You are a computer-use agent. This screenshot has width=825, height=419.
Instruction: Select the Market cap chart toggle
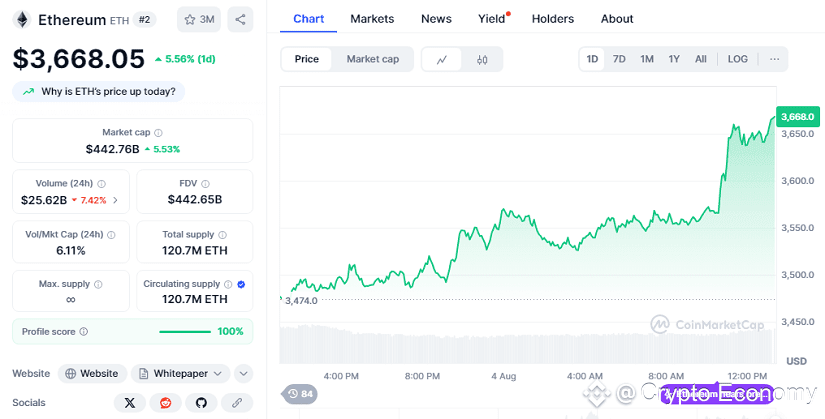[x=373, y=59]
